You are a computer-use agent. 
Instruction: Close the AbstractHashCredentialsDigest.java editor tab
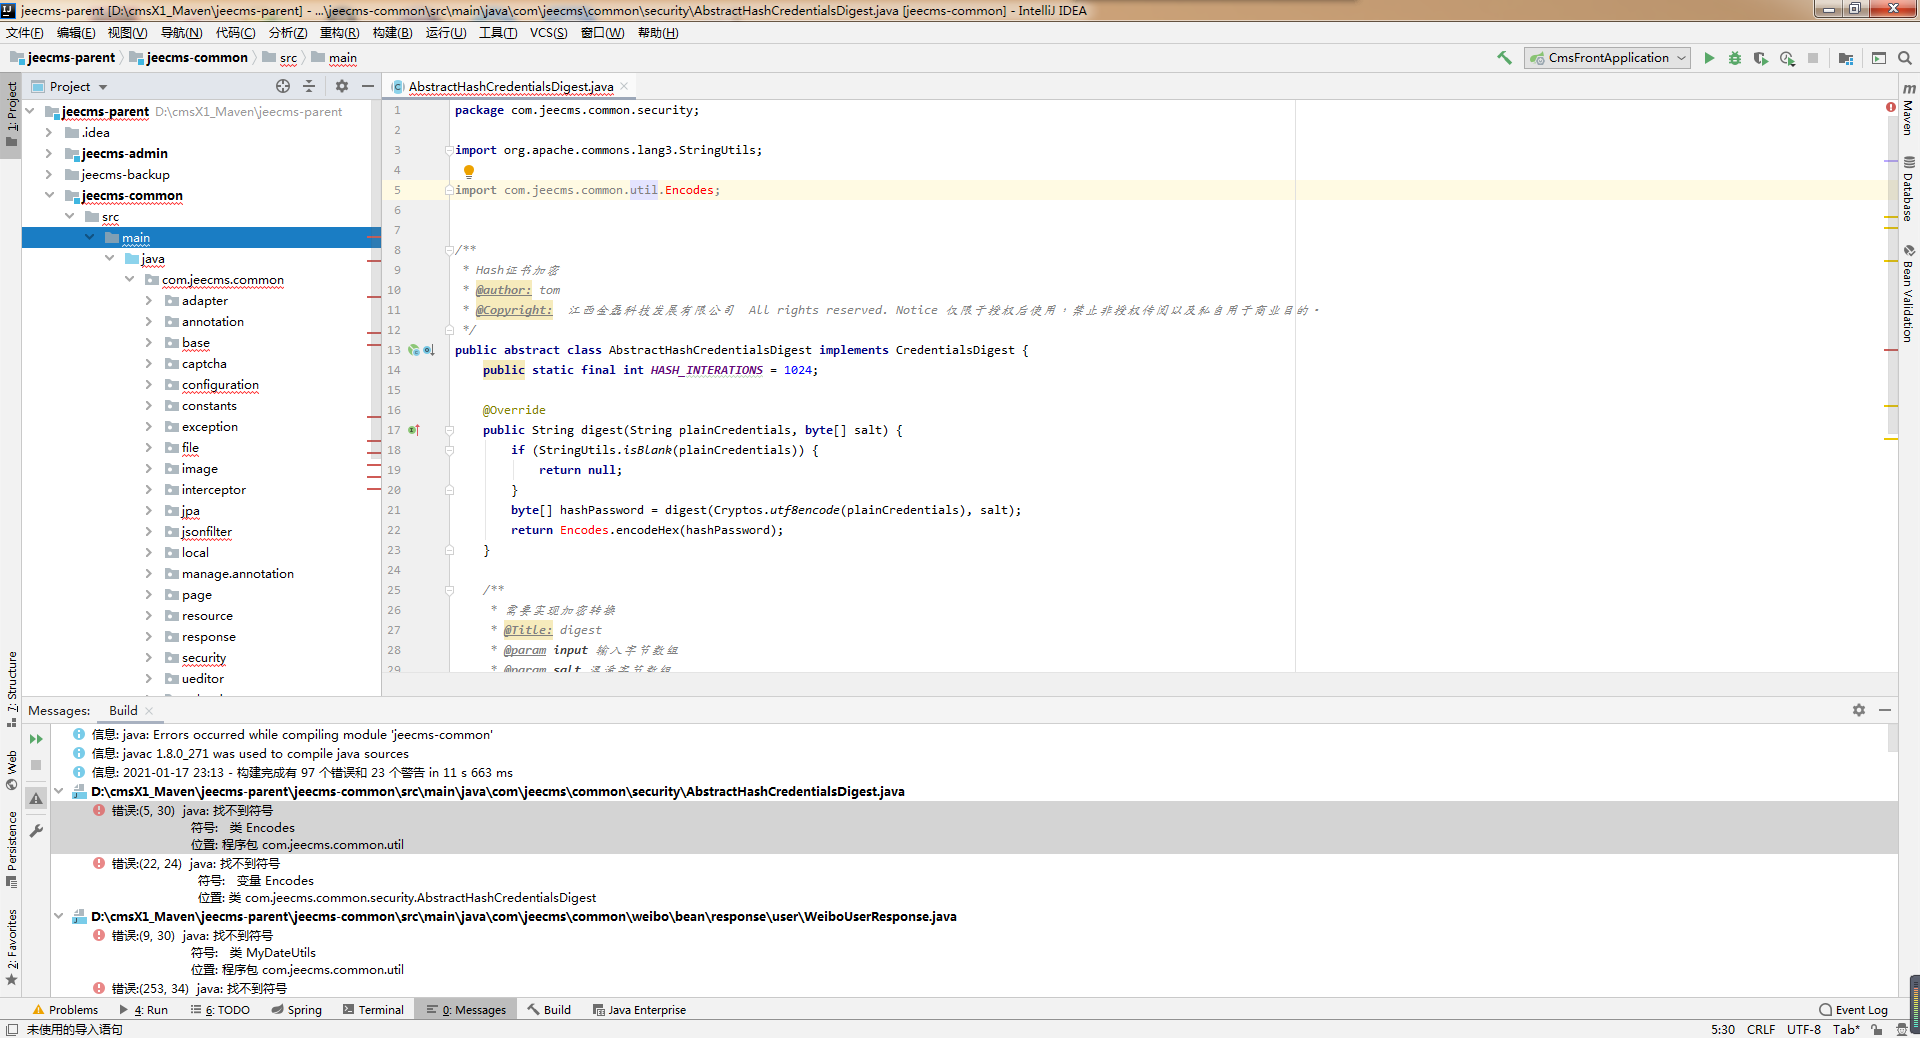click(624, 86)
